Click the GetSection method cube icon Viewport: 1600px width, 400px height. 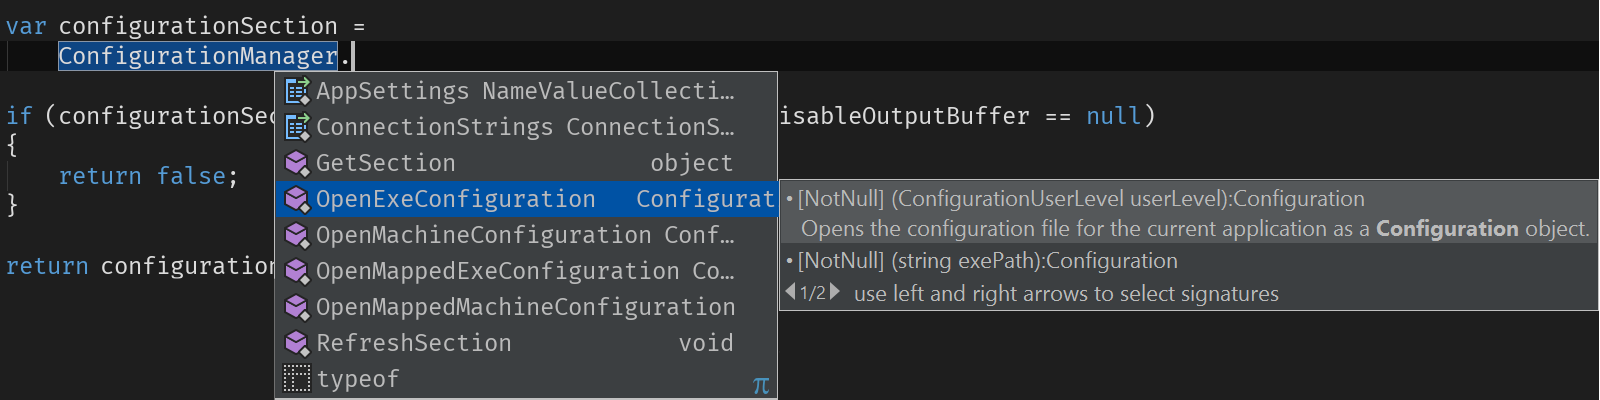[x=297, y=163]
